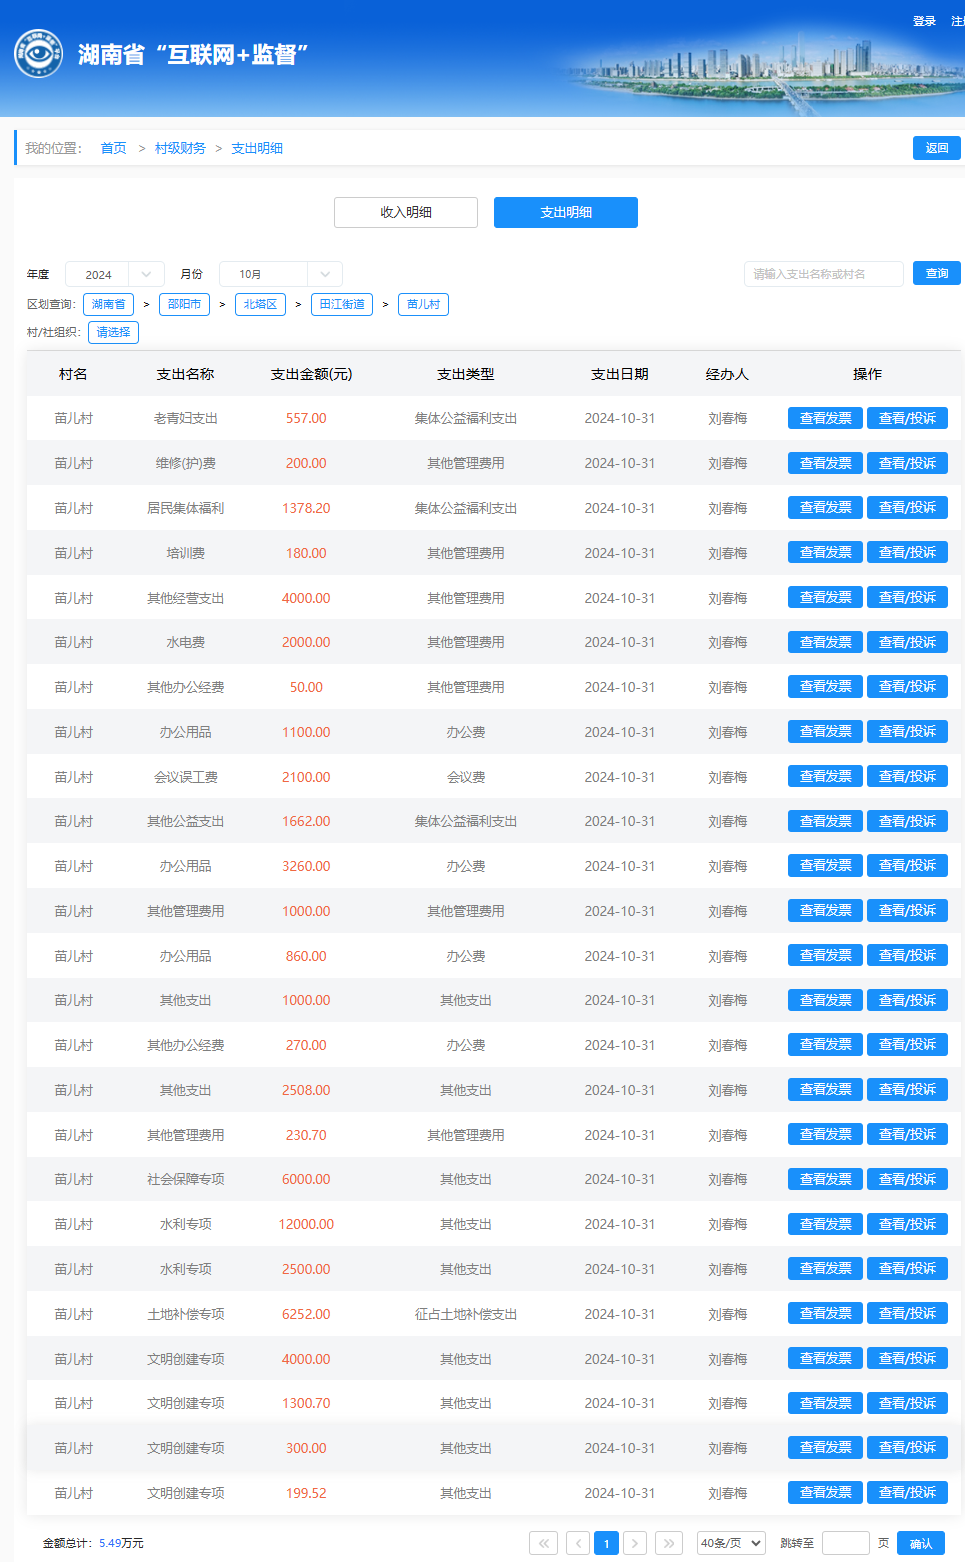Click the 支出日期 column header
965x1562 pixels.
[x=620, y=374]
